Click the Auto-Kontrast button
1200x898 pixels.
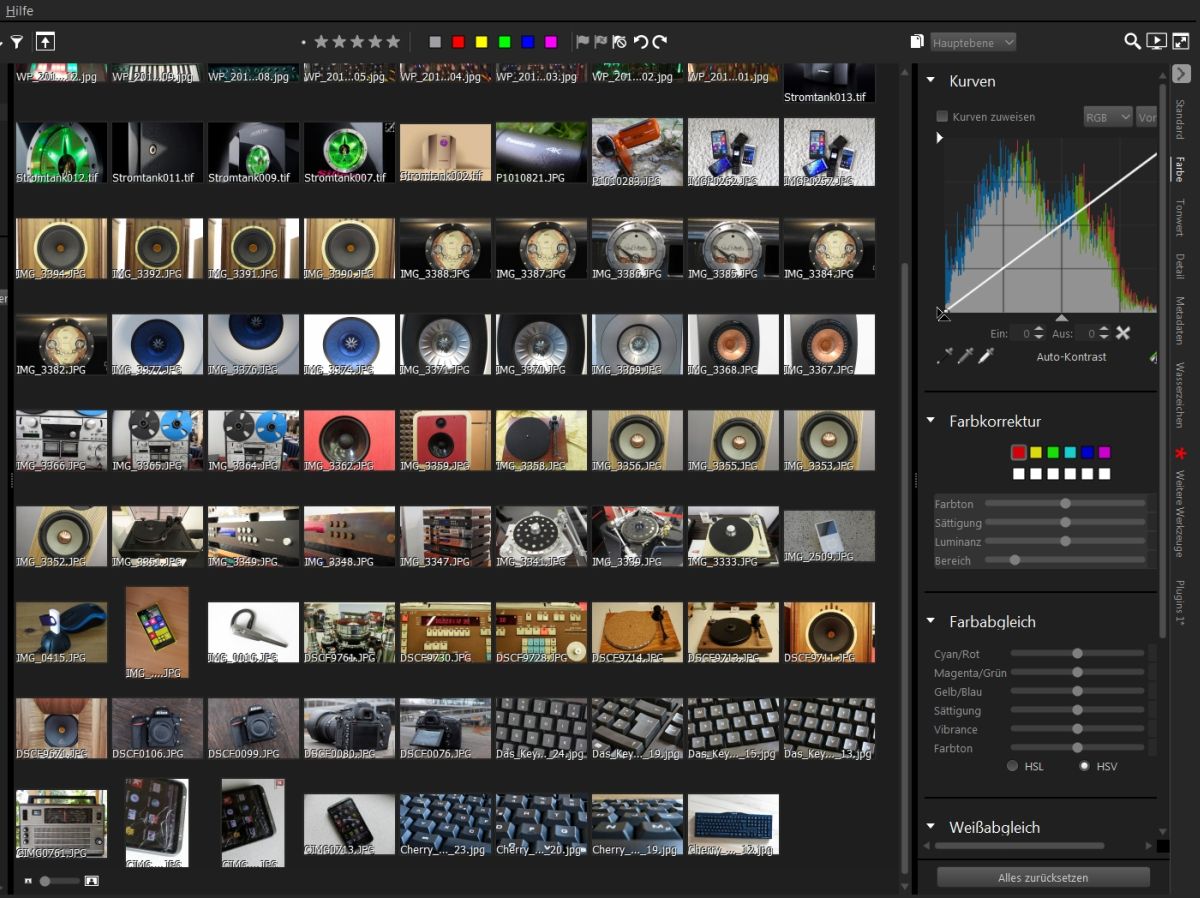[1071, 357]
